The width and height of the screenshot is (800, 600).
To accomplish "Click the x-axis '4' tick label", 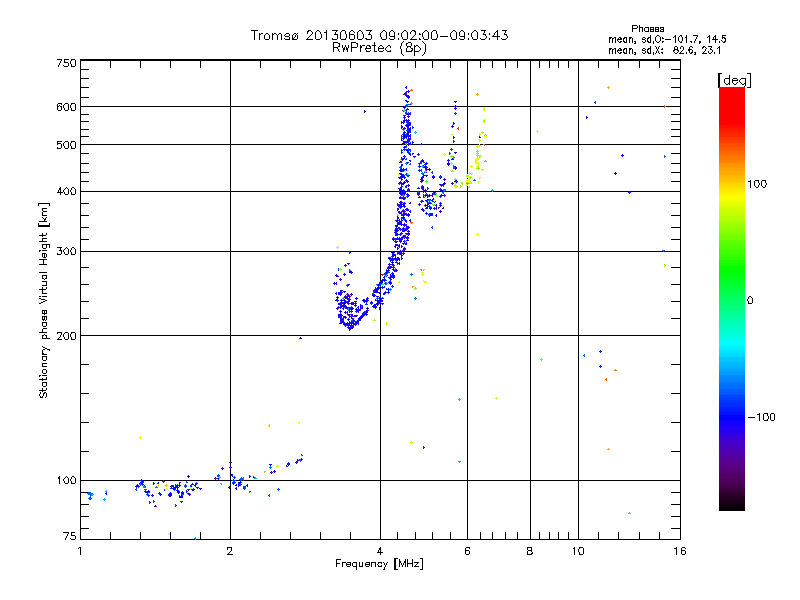I will (380, 551).
